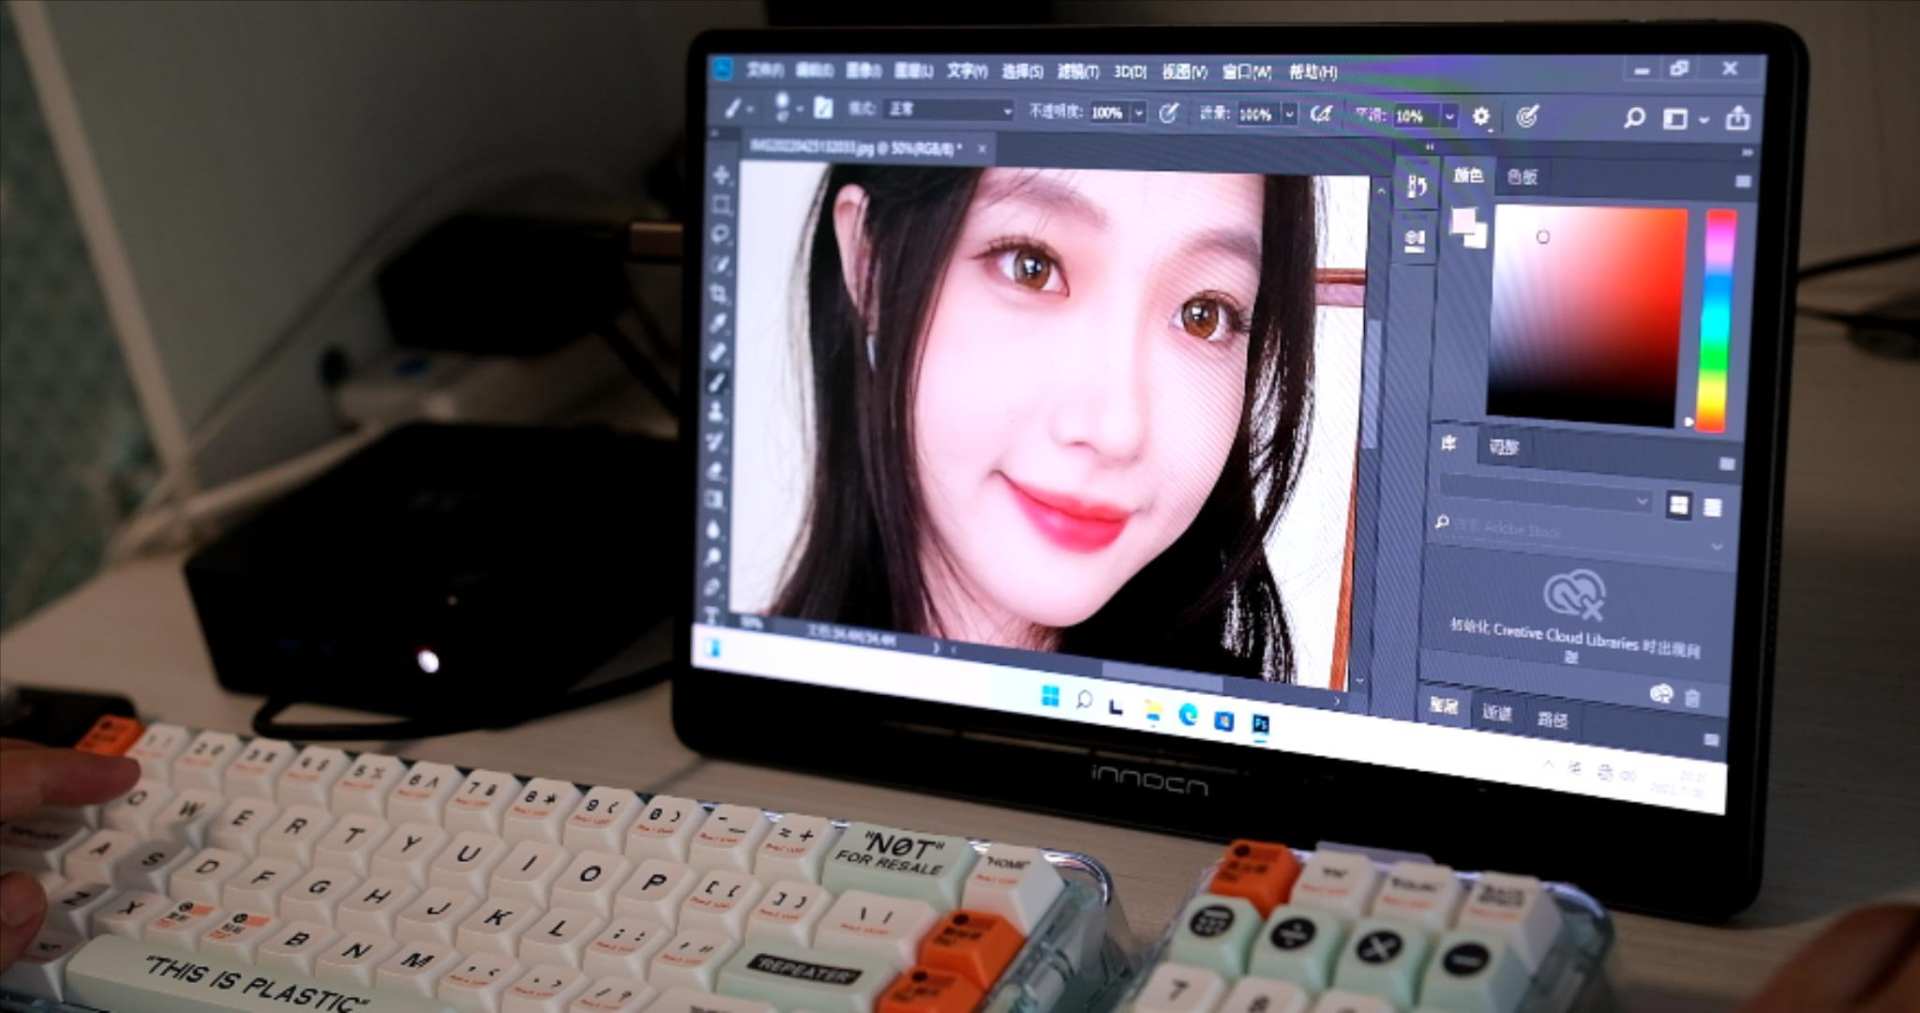Open the 窗口(W) menu
1920x1013 pixels.
[1246, 72]
